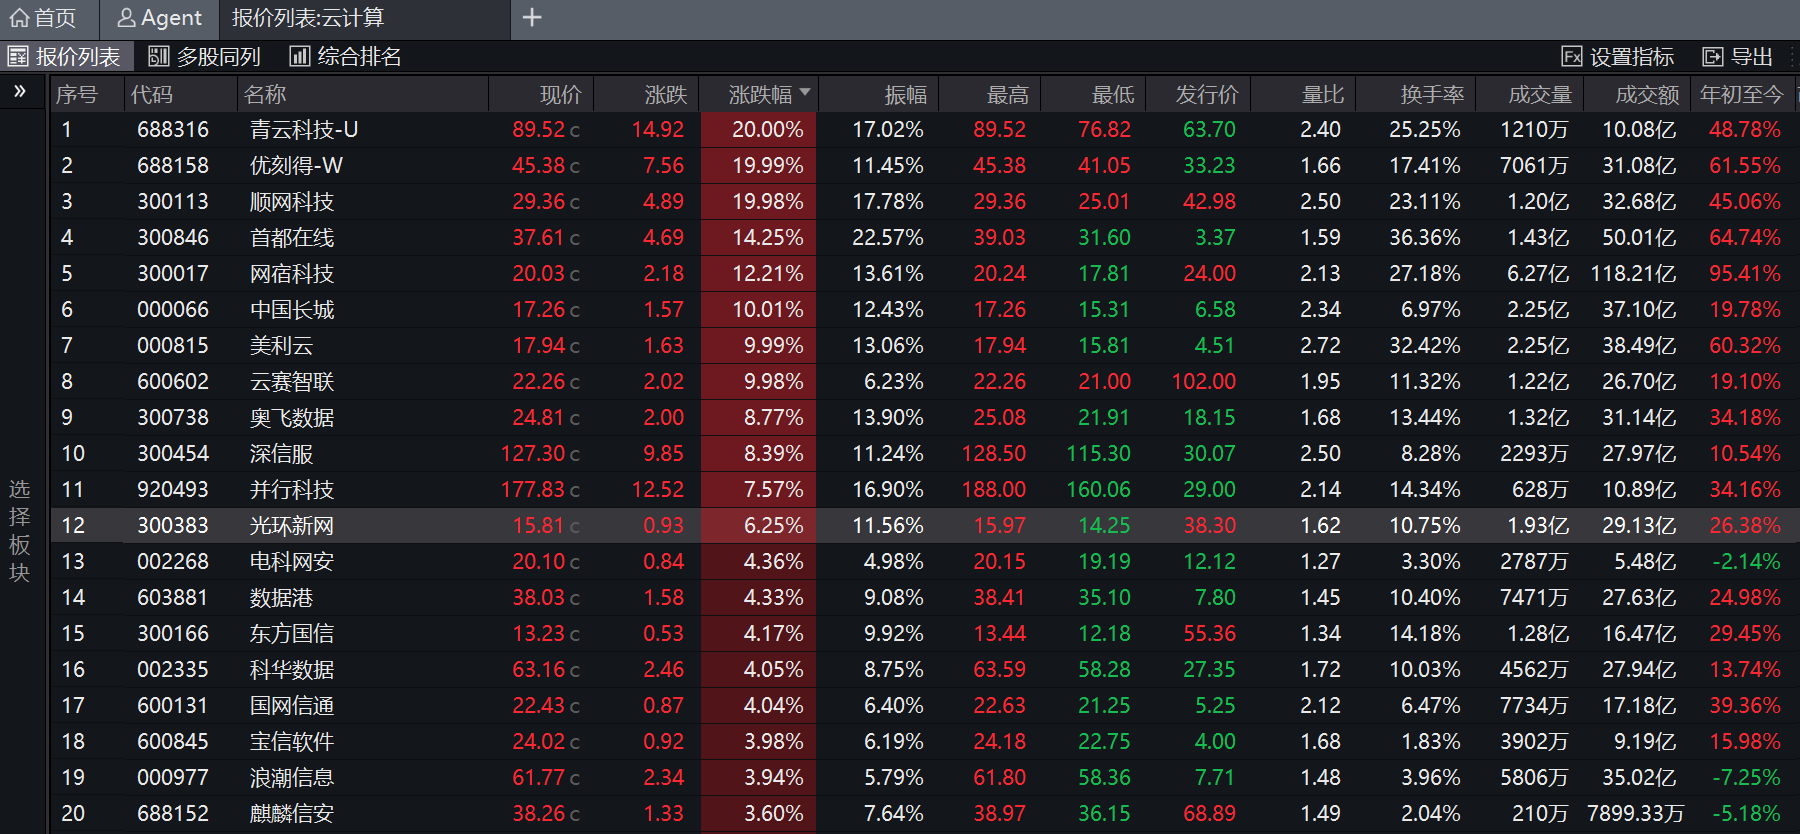Click stock code 300017

tap(173, 274)
